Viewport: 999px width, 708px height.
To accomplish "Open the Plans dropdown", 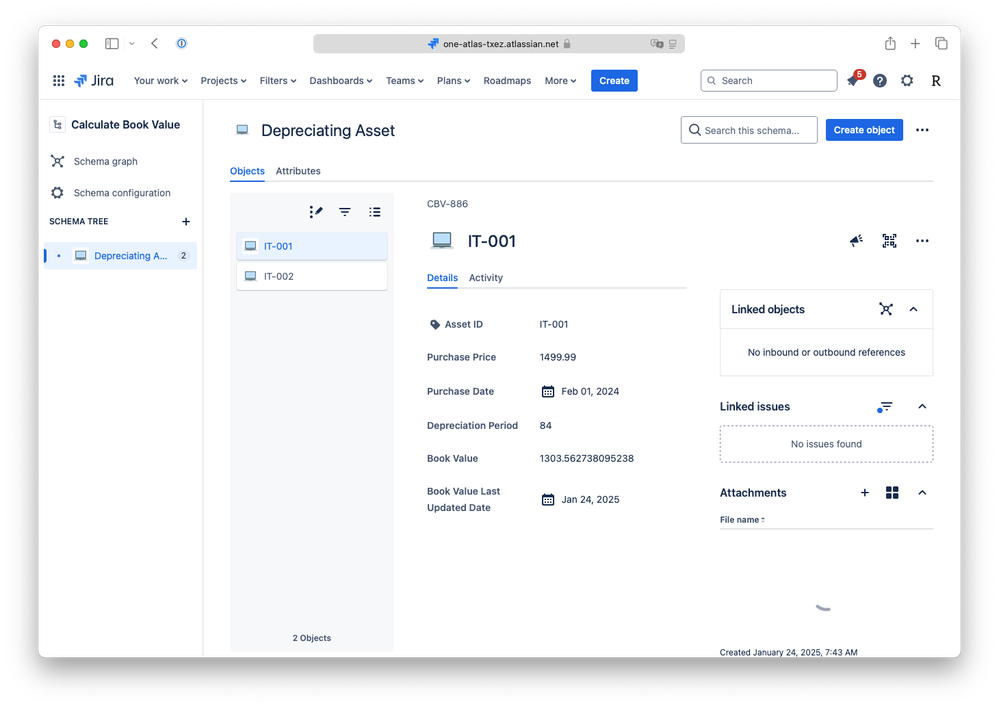I will 454,80.
